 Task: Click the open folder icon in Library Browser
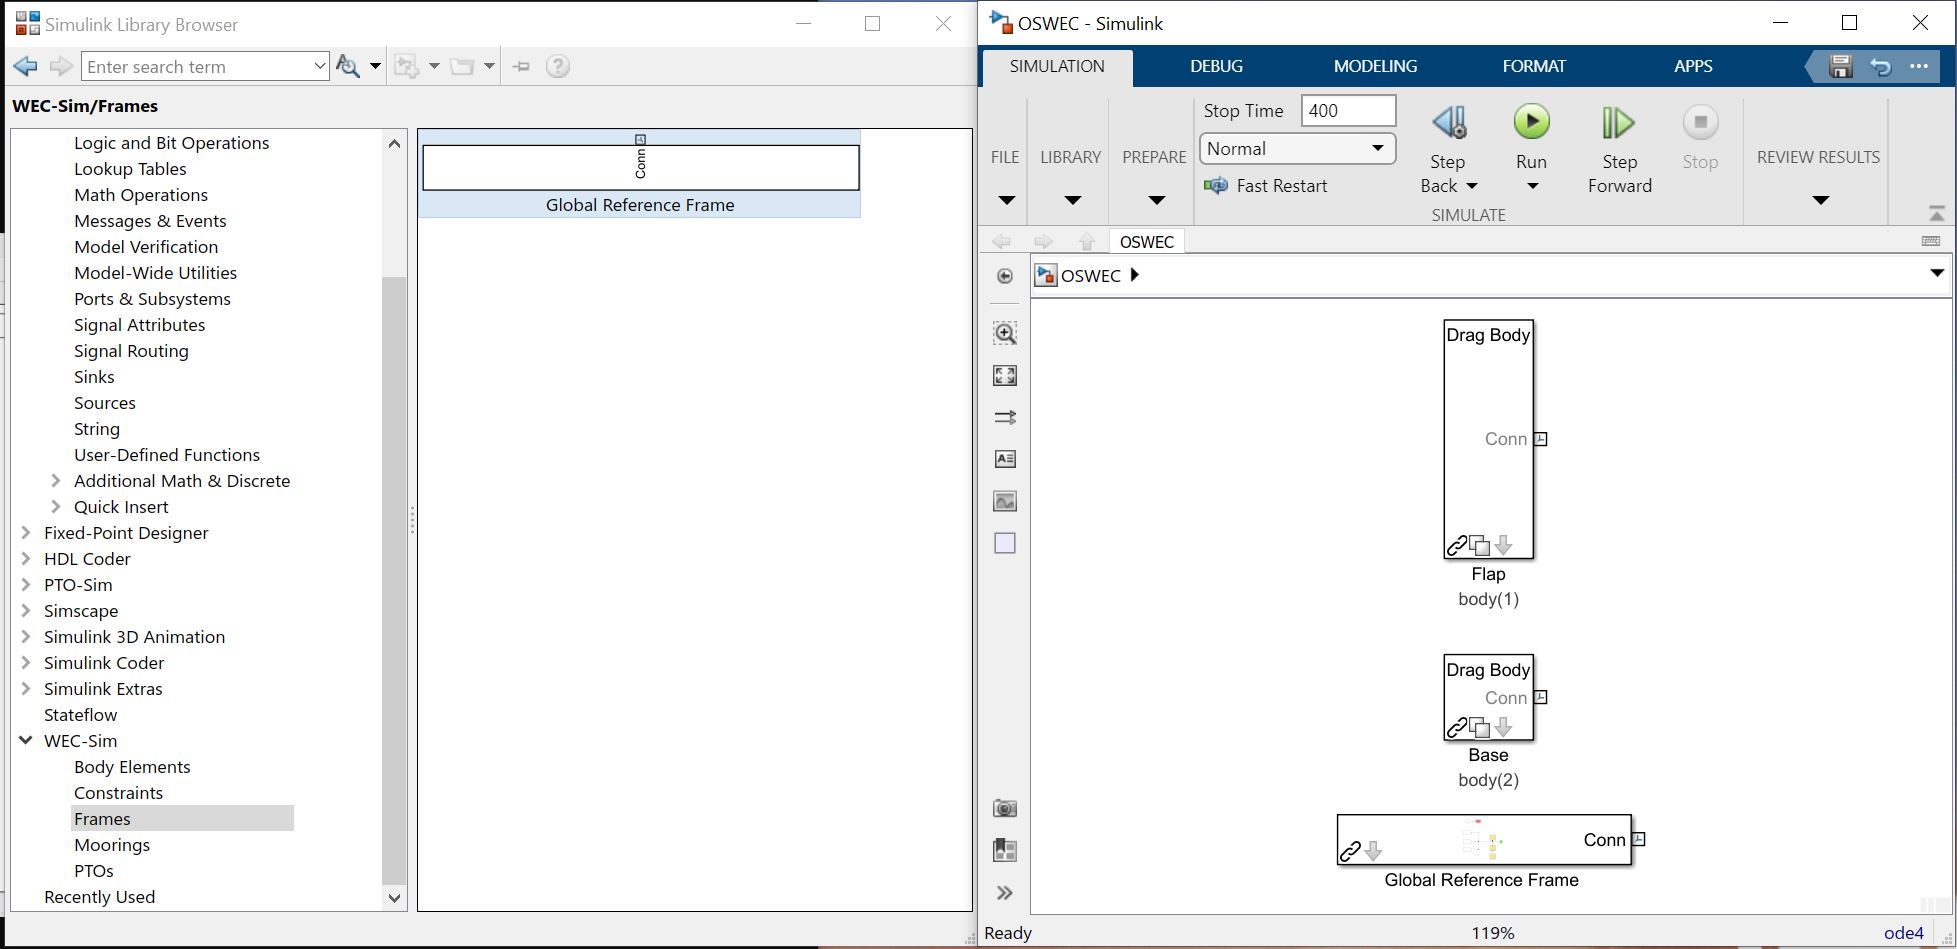point(462,66)
